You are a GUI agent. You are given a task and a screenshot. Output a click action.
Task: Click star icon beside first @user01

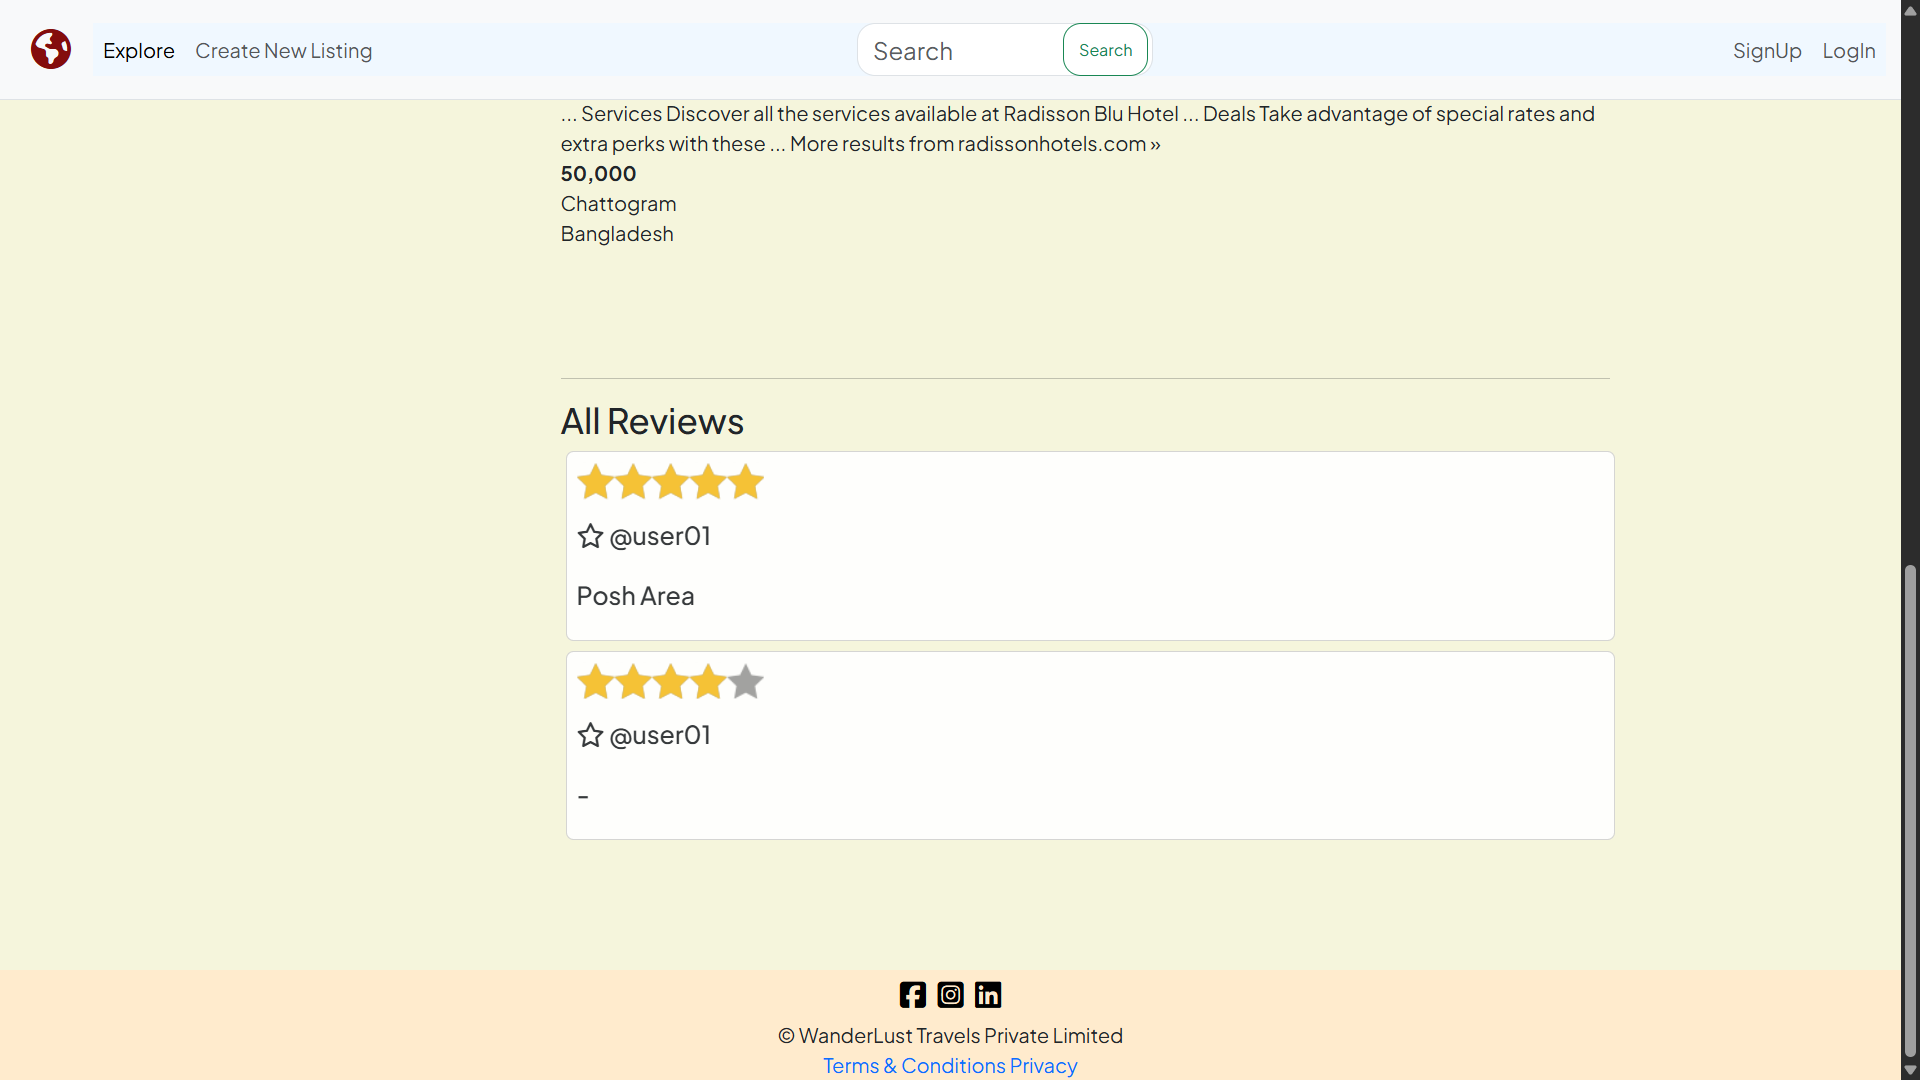(x=590, y=536)
